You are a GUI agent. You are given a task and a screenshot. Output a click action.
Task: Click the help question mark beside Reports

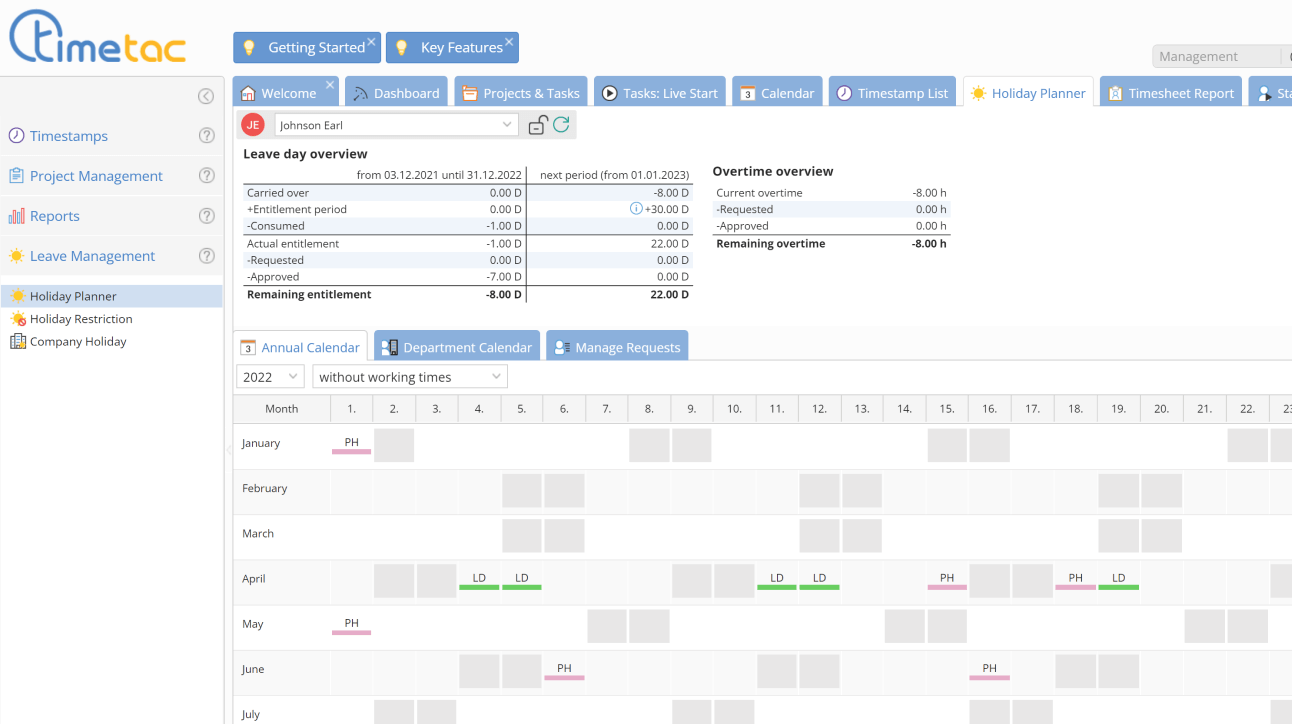click(207, 215)
